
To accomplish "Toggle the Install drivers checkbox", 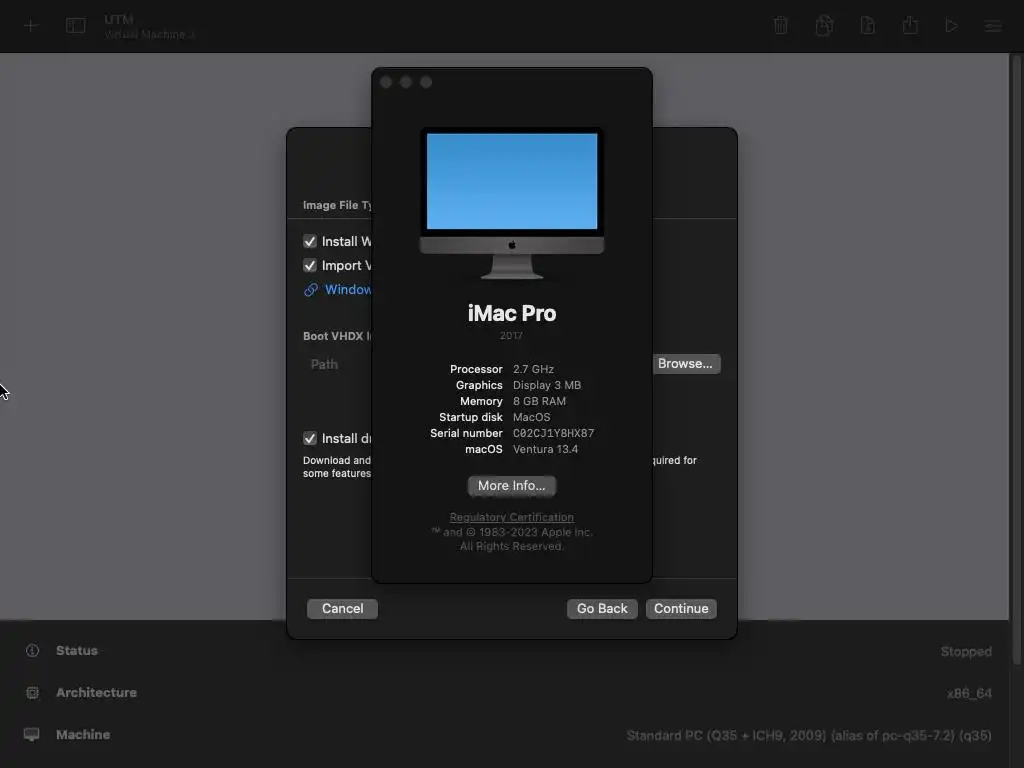I will pos(310,438).
